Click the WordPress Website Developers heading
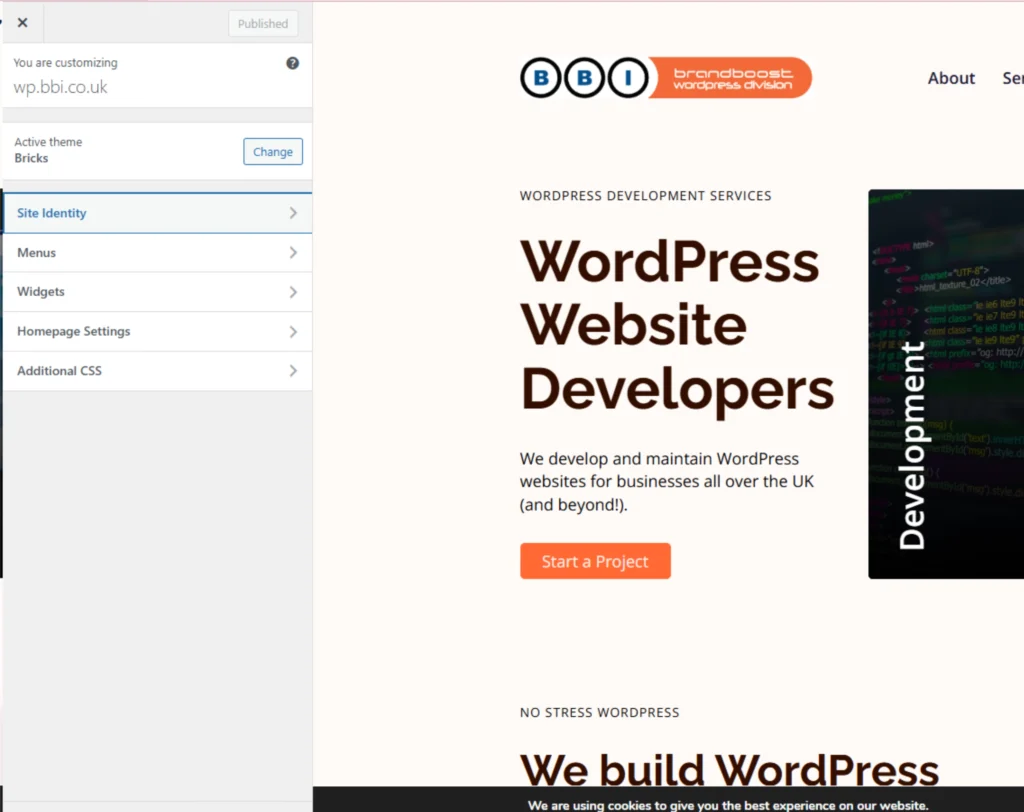Viewport: 1024px width, 812px height. 675,324
